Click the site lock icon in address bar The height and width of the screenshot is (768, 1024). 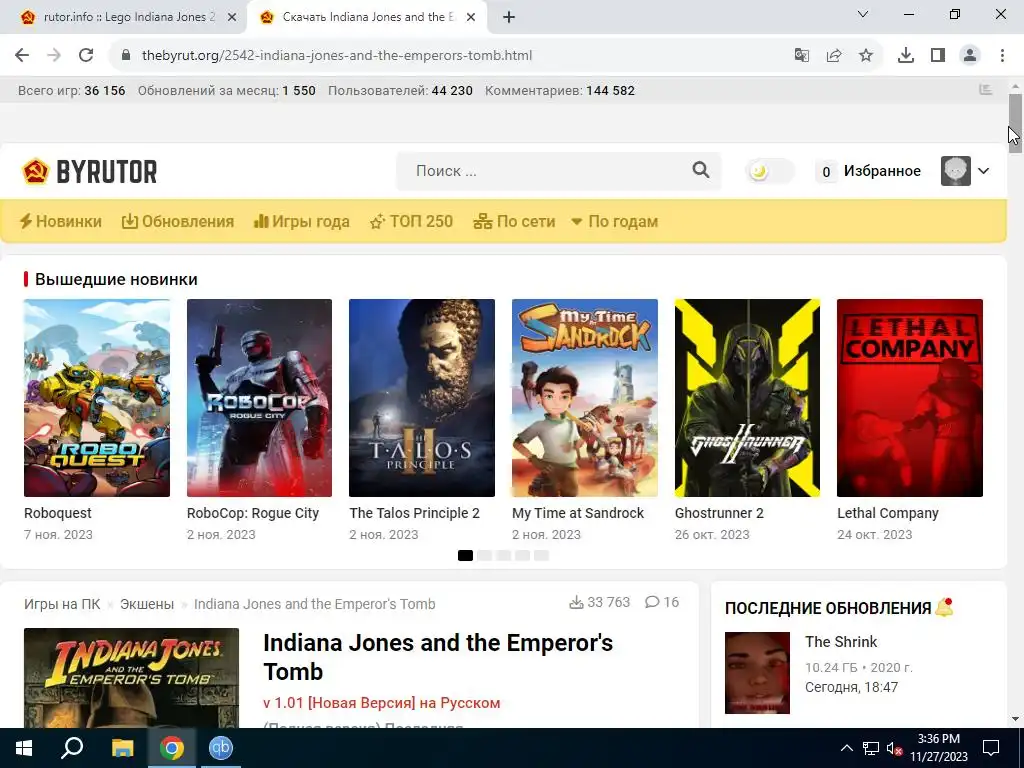[127, 56]
